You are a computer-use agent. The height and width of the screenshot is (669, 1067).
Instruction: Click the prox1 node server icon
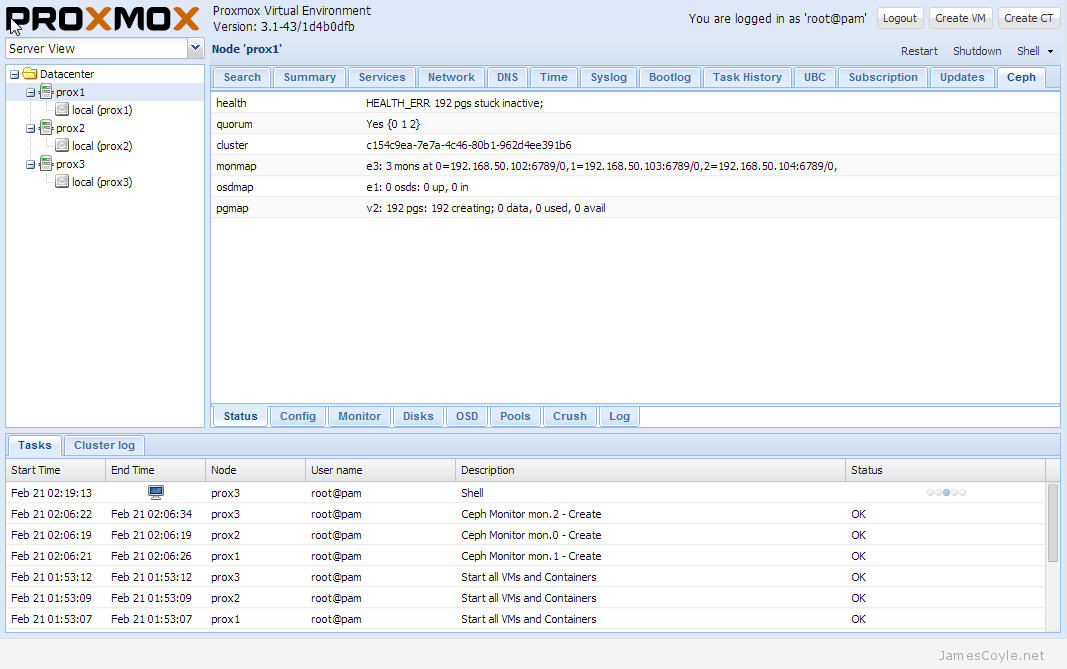[46, 91]
